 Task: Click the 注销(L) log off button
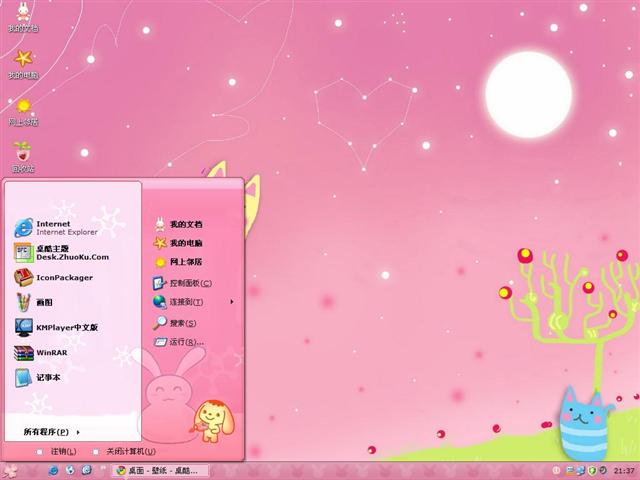[56, 451]
